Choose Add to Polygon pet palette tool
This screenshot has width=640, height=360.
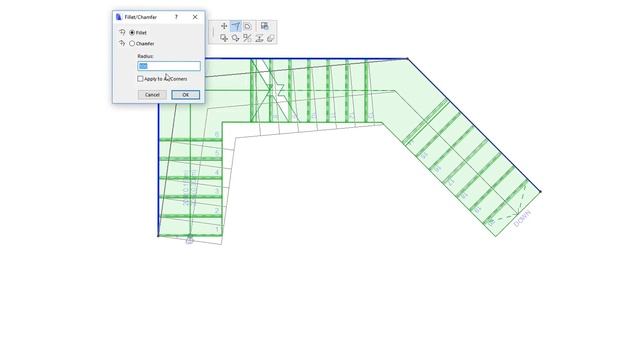(224, 38)
